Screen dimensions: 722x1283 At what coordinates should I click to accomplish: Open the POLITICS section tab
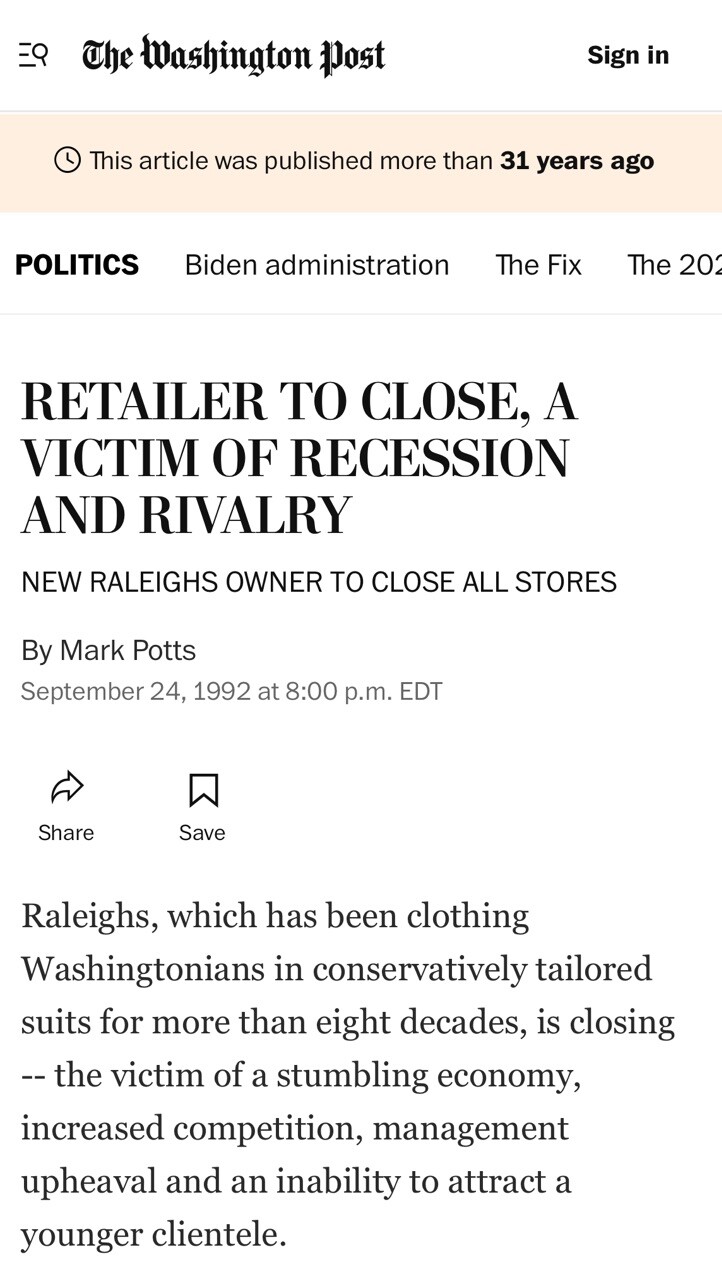pyautogui.click(x=77, y=265)
